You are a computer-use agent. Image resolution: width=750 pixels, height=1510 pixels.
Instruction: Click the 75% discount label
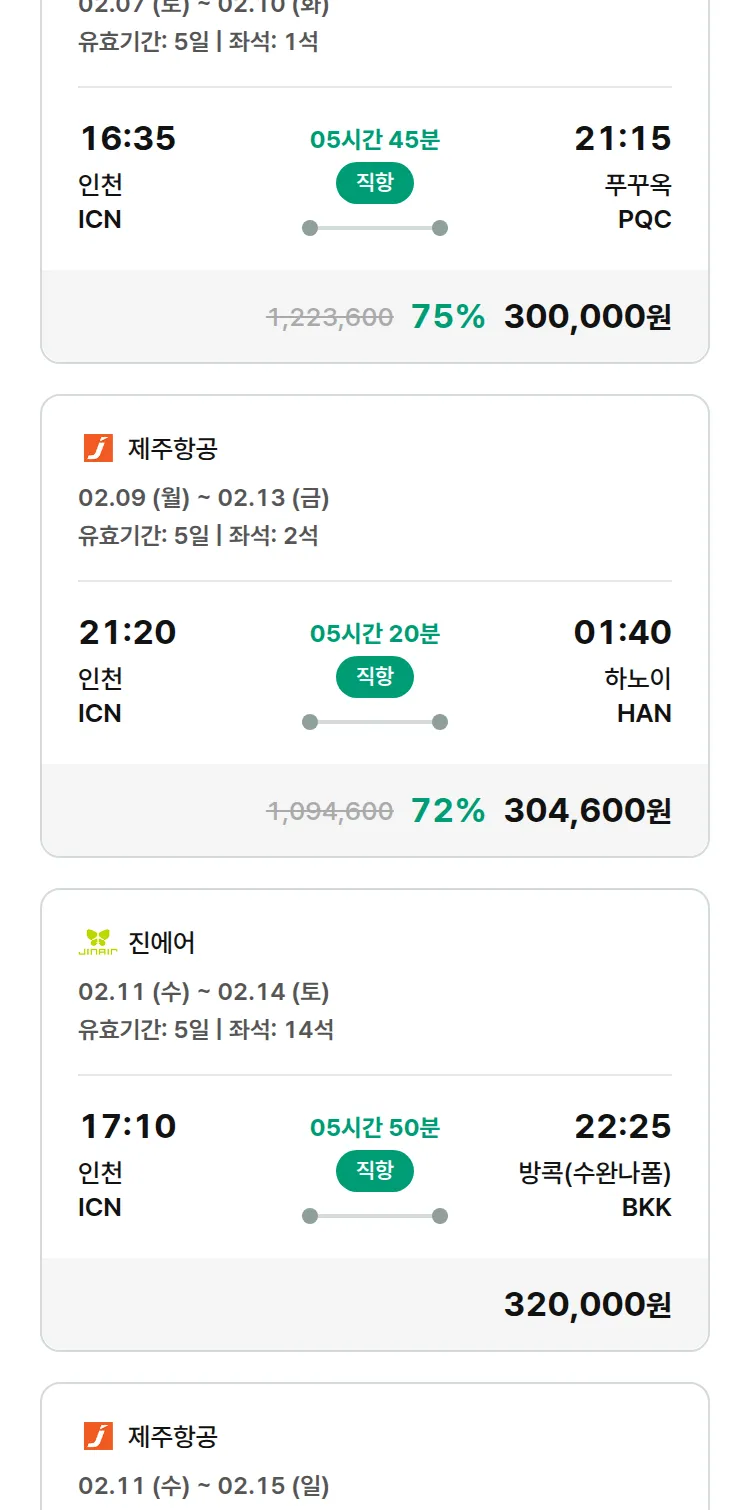tap(448, 317)
